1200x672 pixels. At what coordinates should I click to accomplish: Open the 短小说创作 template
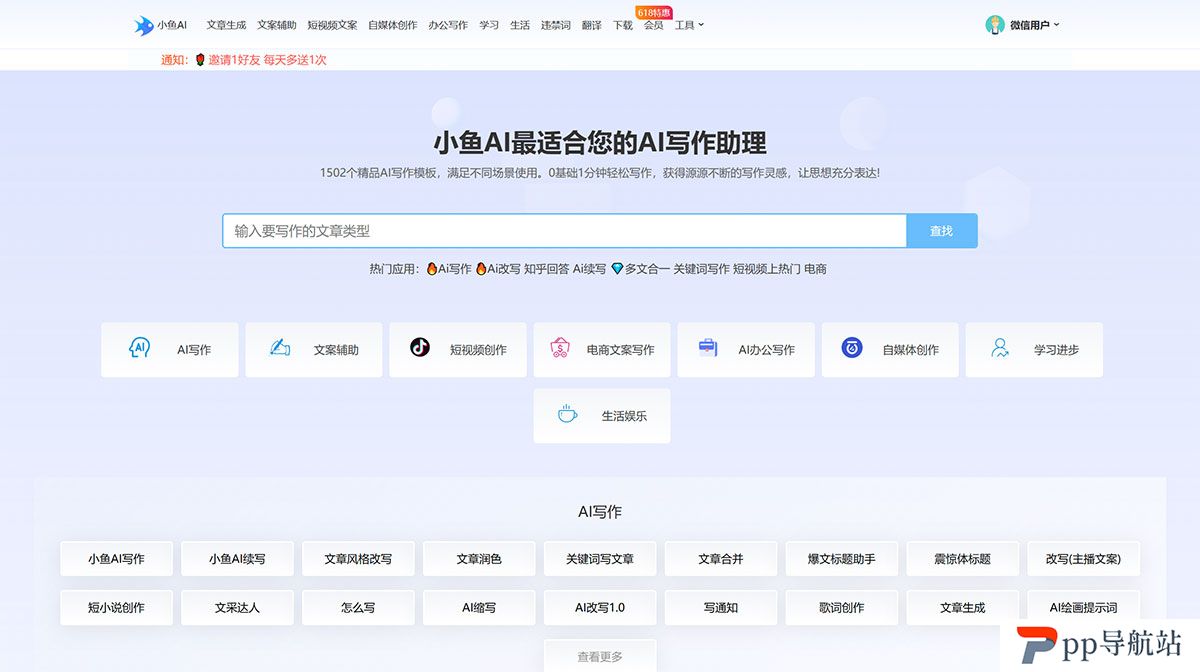(116, 607)
